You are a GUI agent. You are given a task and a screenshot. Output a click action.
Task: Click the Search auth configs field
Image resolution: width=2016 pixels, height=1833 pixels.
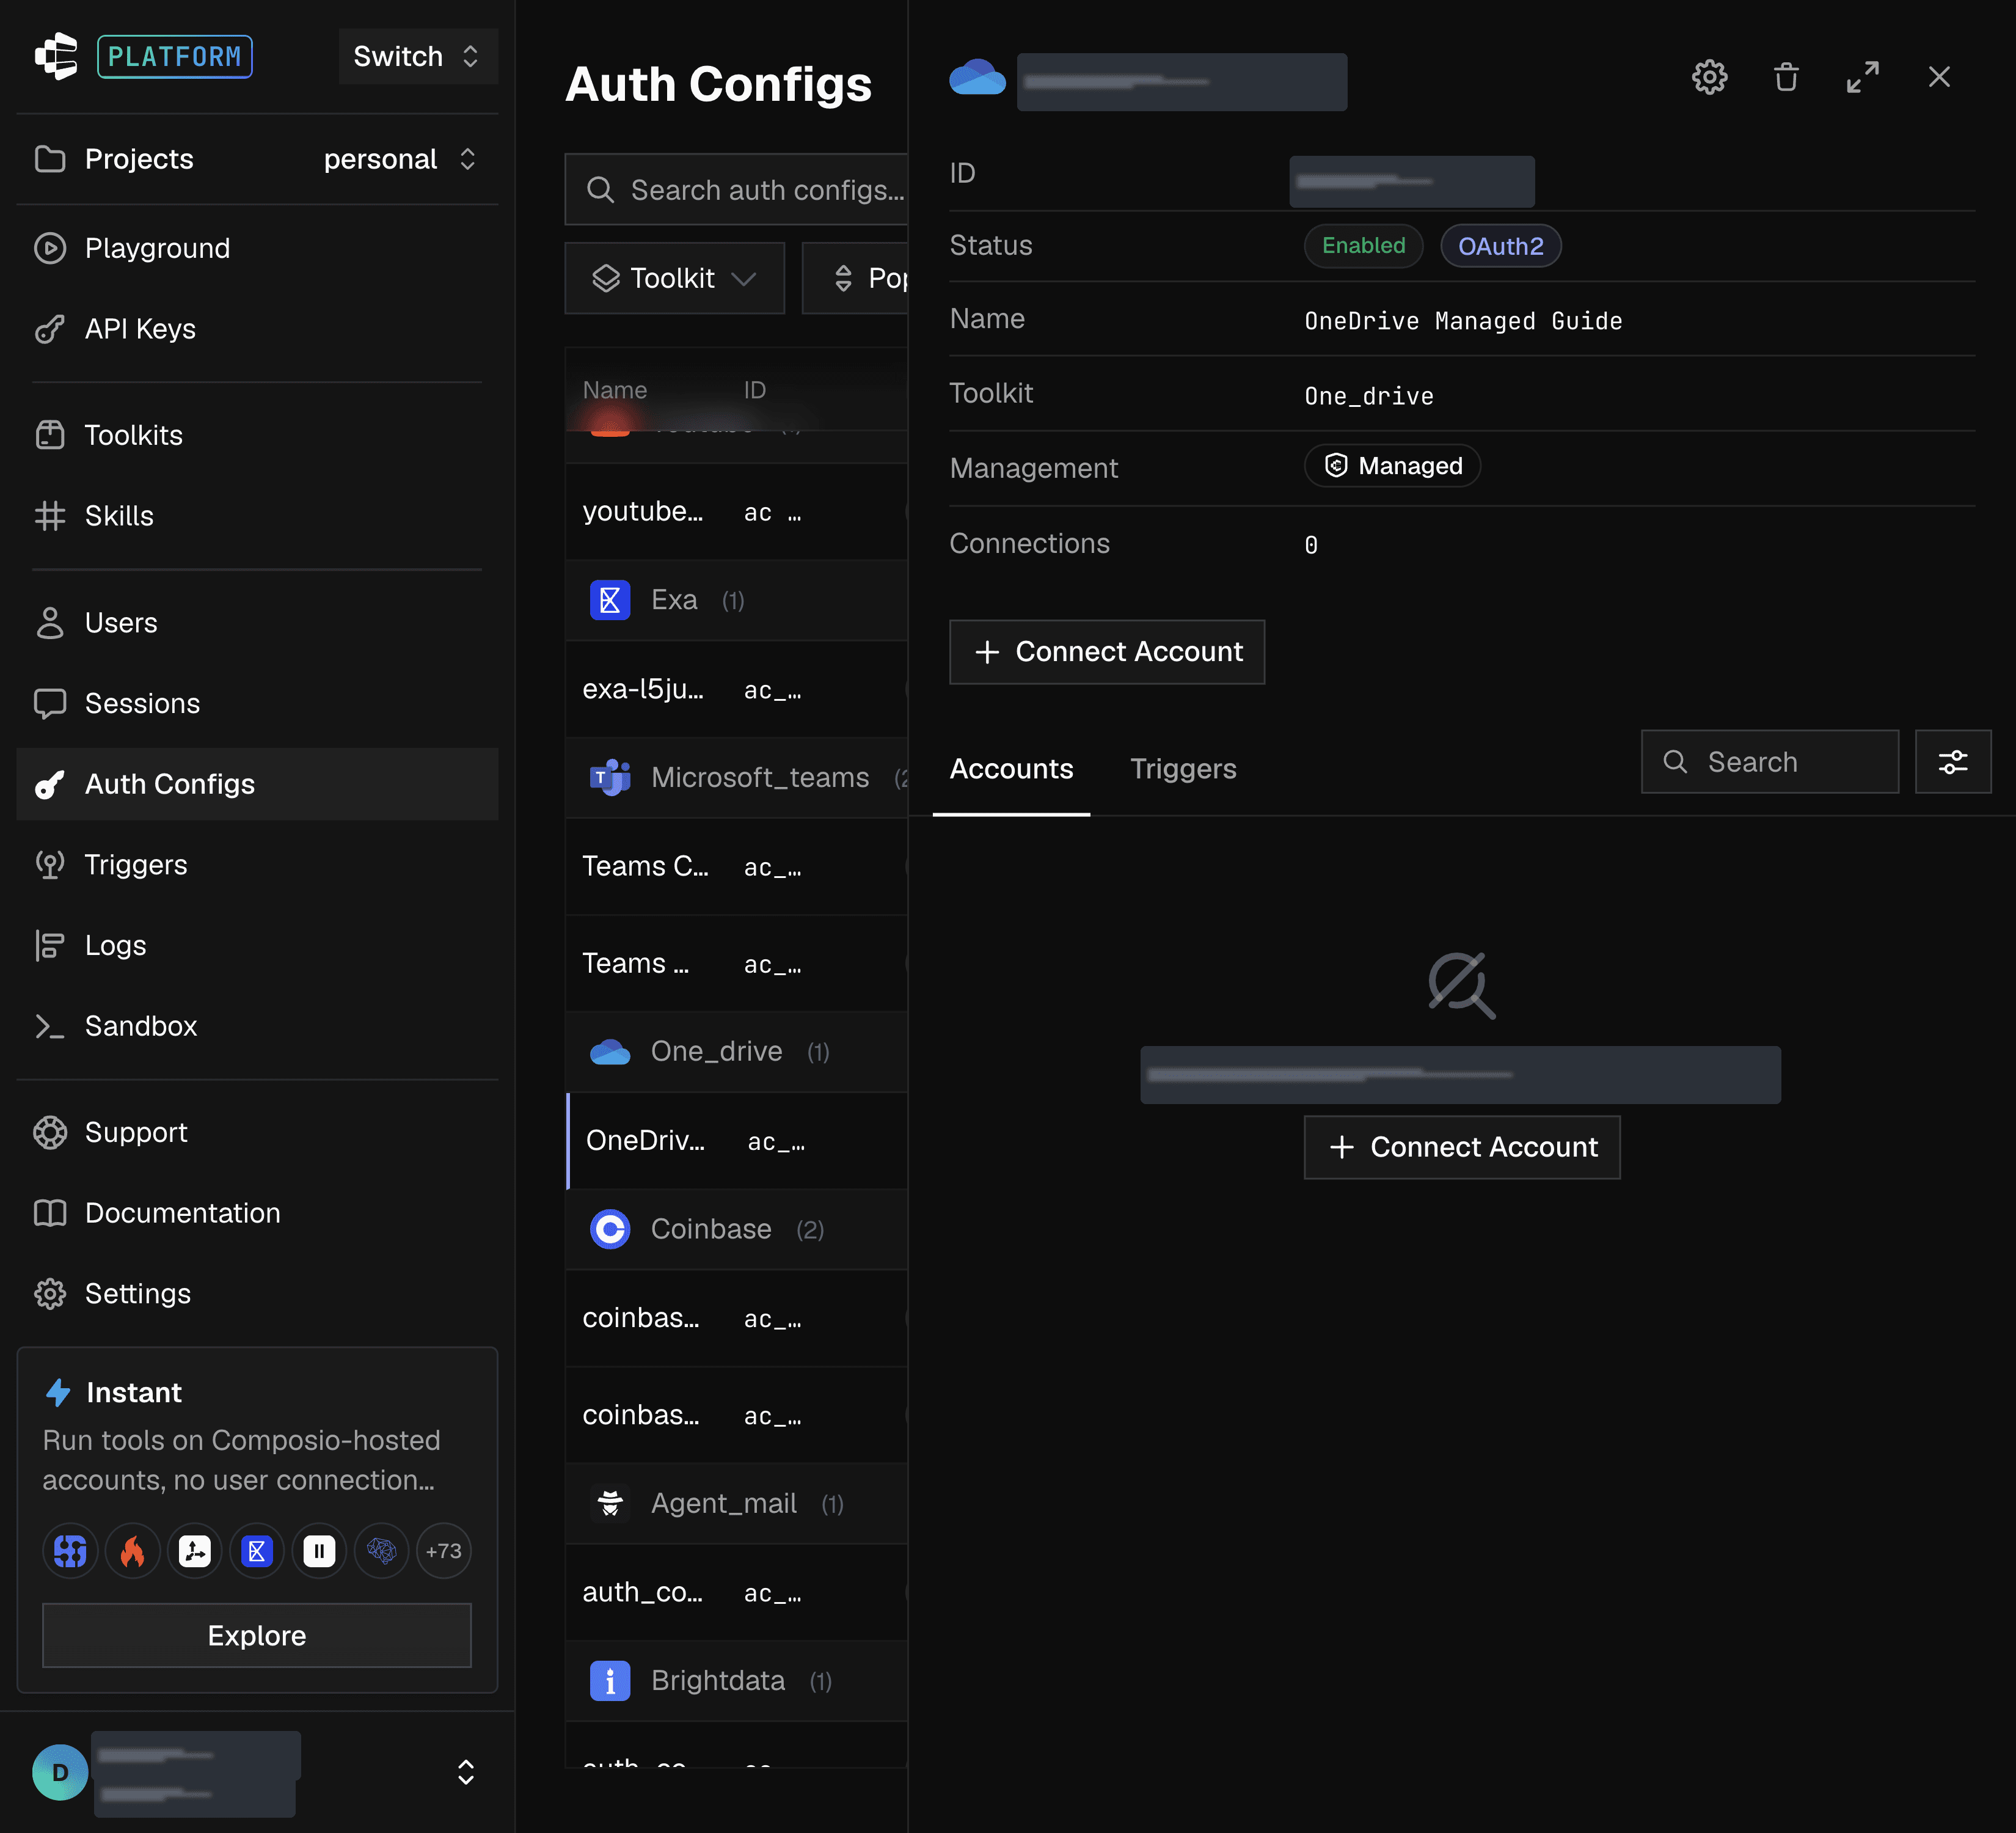(x=737, y=190)
